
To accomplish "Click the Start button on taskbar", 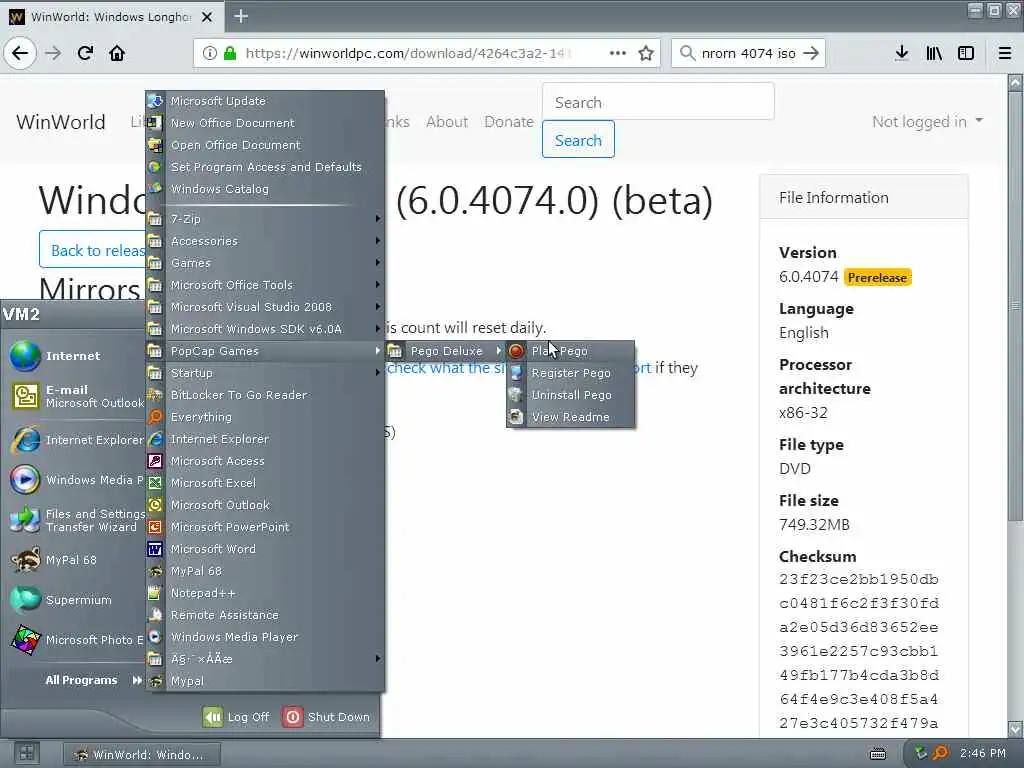I will (26, 753).
